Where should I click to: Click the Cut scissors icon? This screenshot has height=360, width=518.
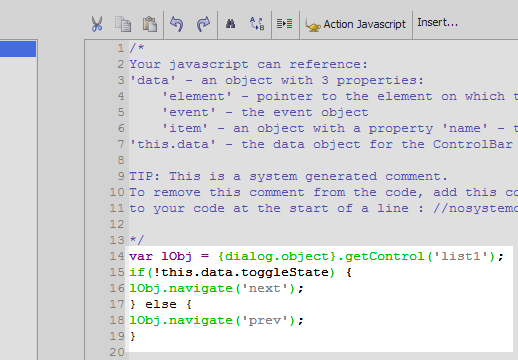(97, 24)
